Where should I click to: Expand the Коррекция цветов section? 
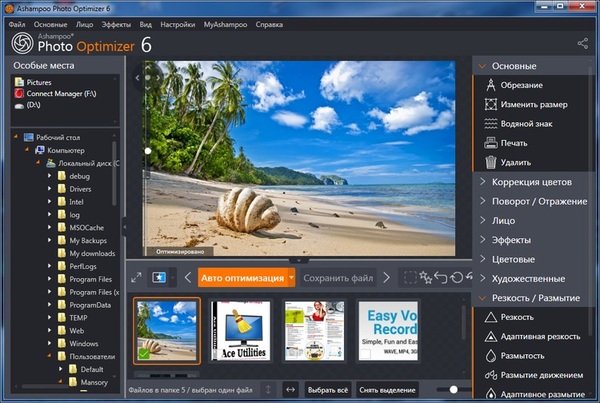pos(535,182)
